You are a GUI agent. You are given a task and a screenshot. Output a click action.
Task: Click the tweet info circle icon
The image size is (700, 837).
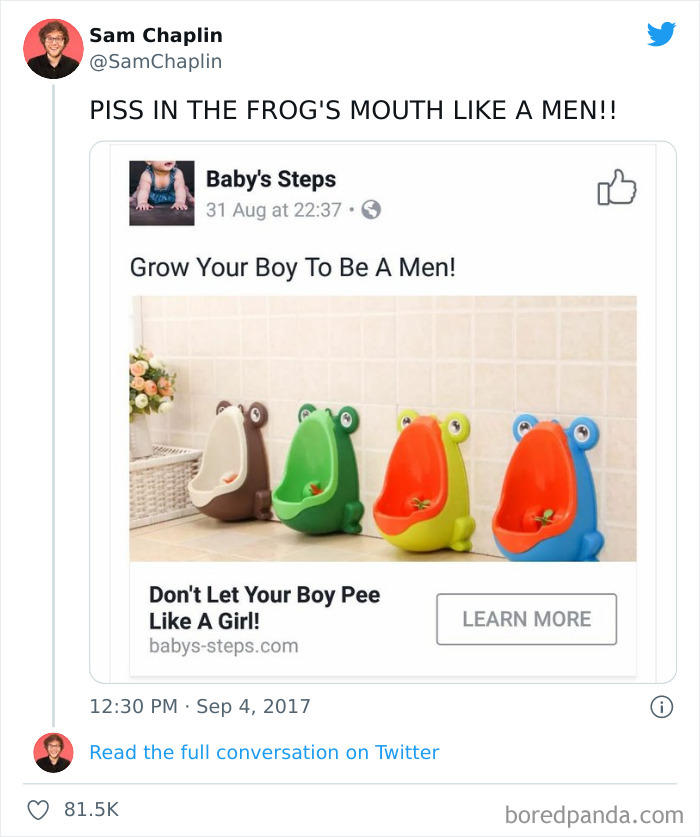[660, 706]
